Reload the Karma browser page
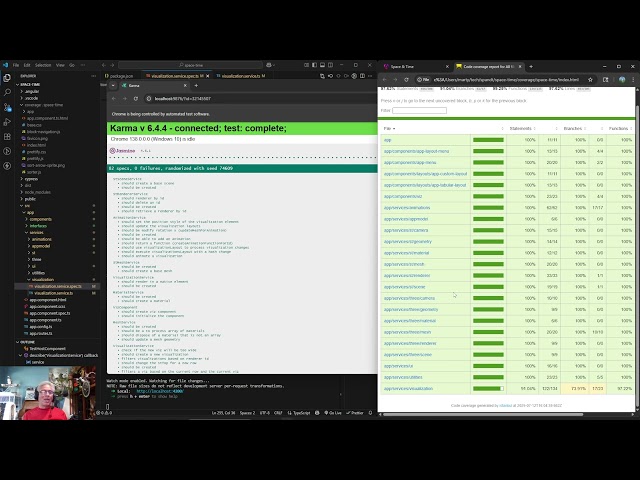640x480 pixels. (136, 99)
